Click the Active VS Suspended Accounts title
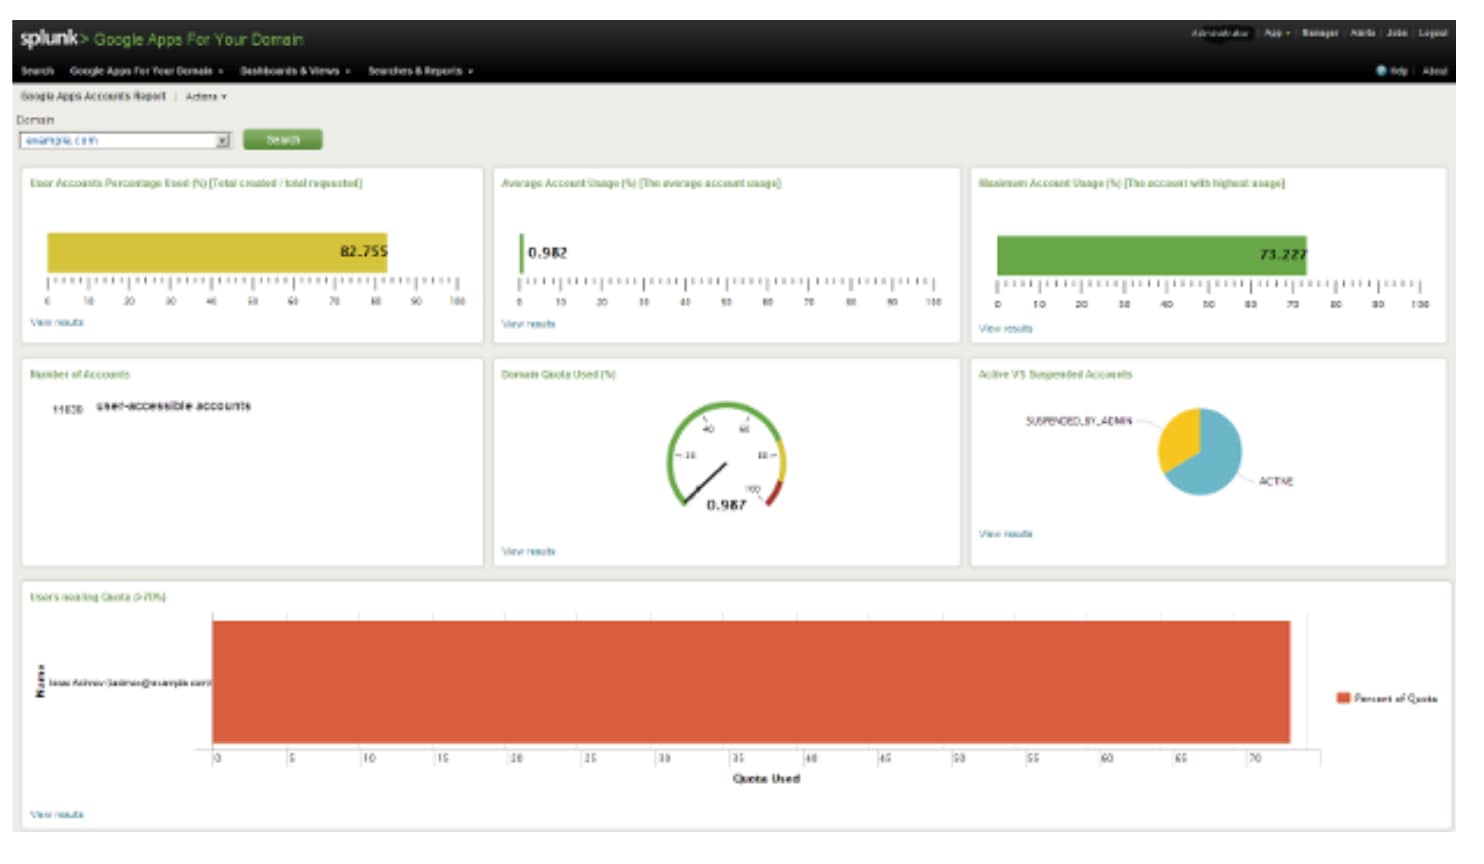The height and width of the screenshot is (864, 1484). click(x=1055, y=375)
